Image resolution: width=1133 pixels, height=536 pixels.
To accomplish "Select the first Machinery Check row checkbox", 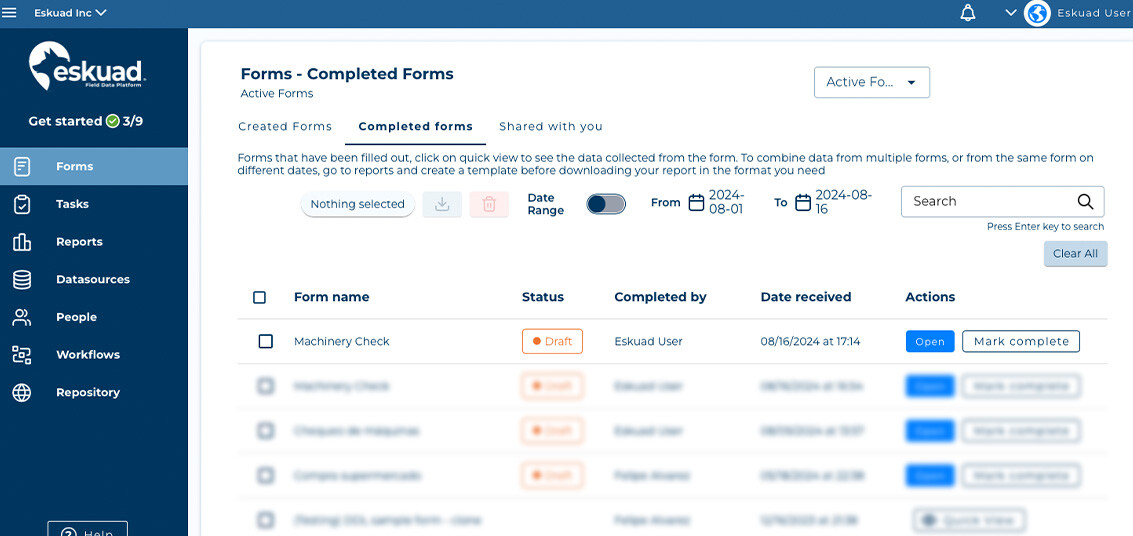I will (x=265, y=341).
